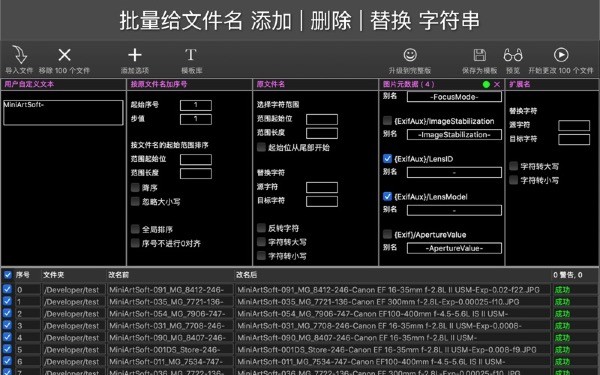Image resolution: width=600 pixels, height=375 pixels.
Task: Enable the {Exif}/ApertureValue checkbox
Action: point(387,234)
